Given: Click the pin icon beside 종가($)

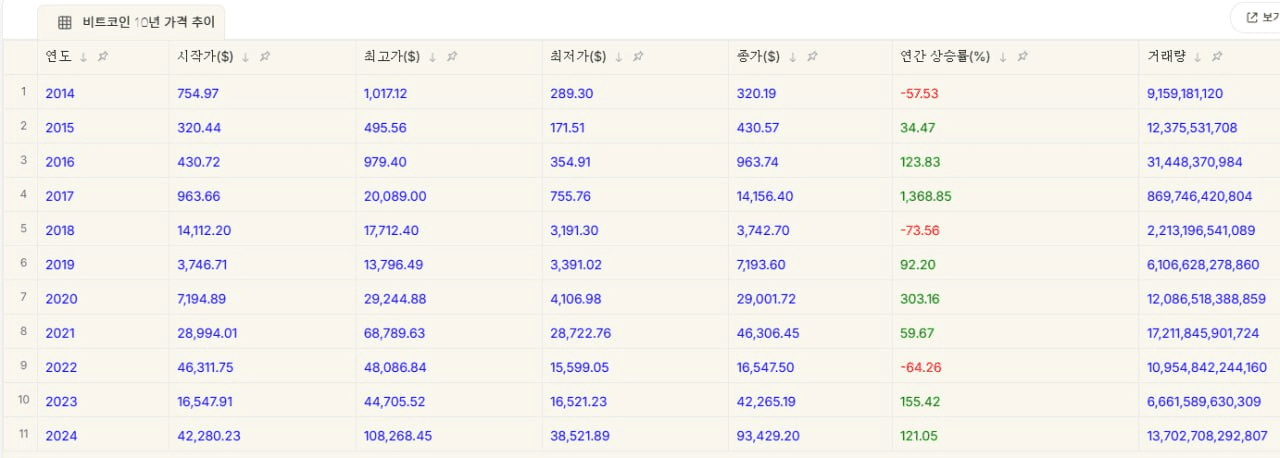Looking at the screenshot, I should 812,57.
